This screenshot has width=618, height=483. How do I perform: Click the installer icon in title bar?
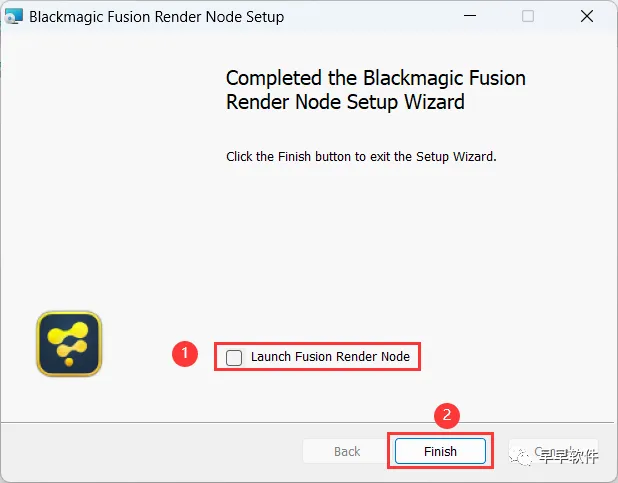click(14, 17)
